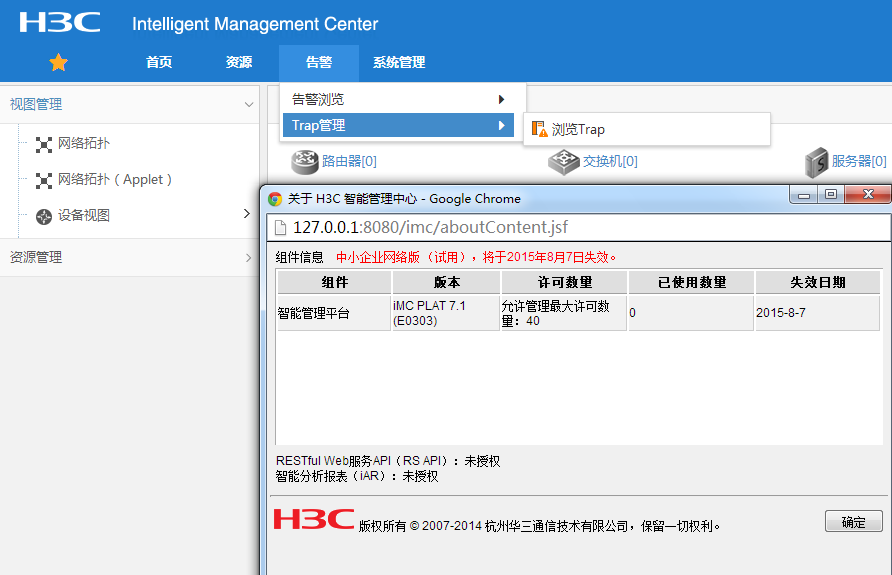Click the 失效日期 column header
The image size is (892, 575).
817,282
